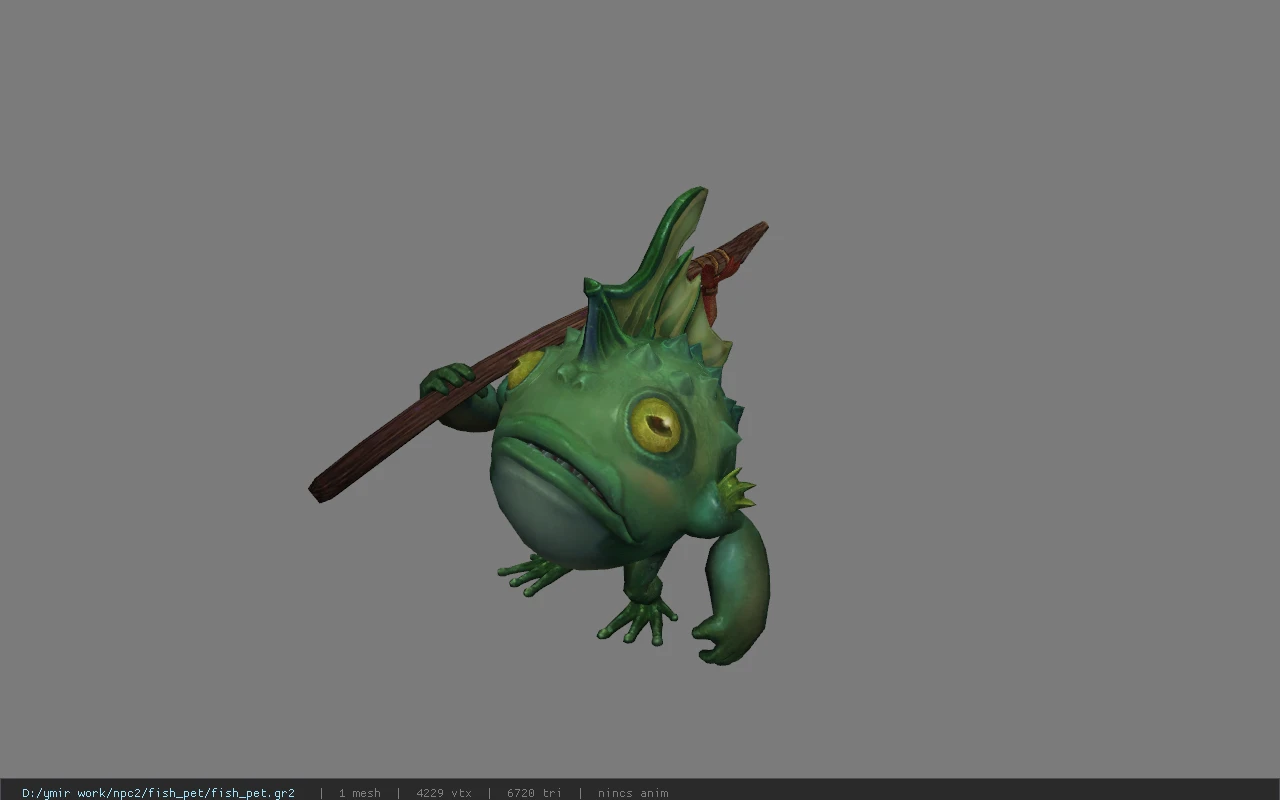Screen dimensions: 1280x800
Task: Click the '4229 vtx' vertex count
Action: [x=443, y=793]
